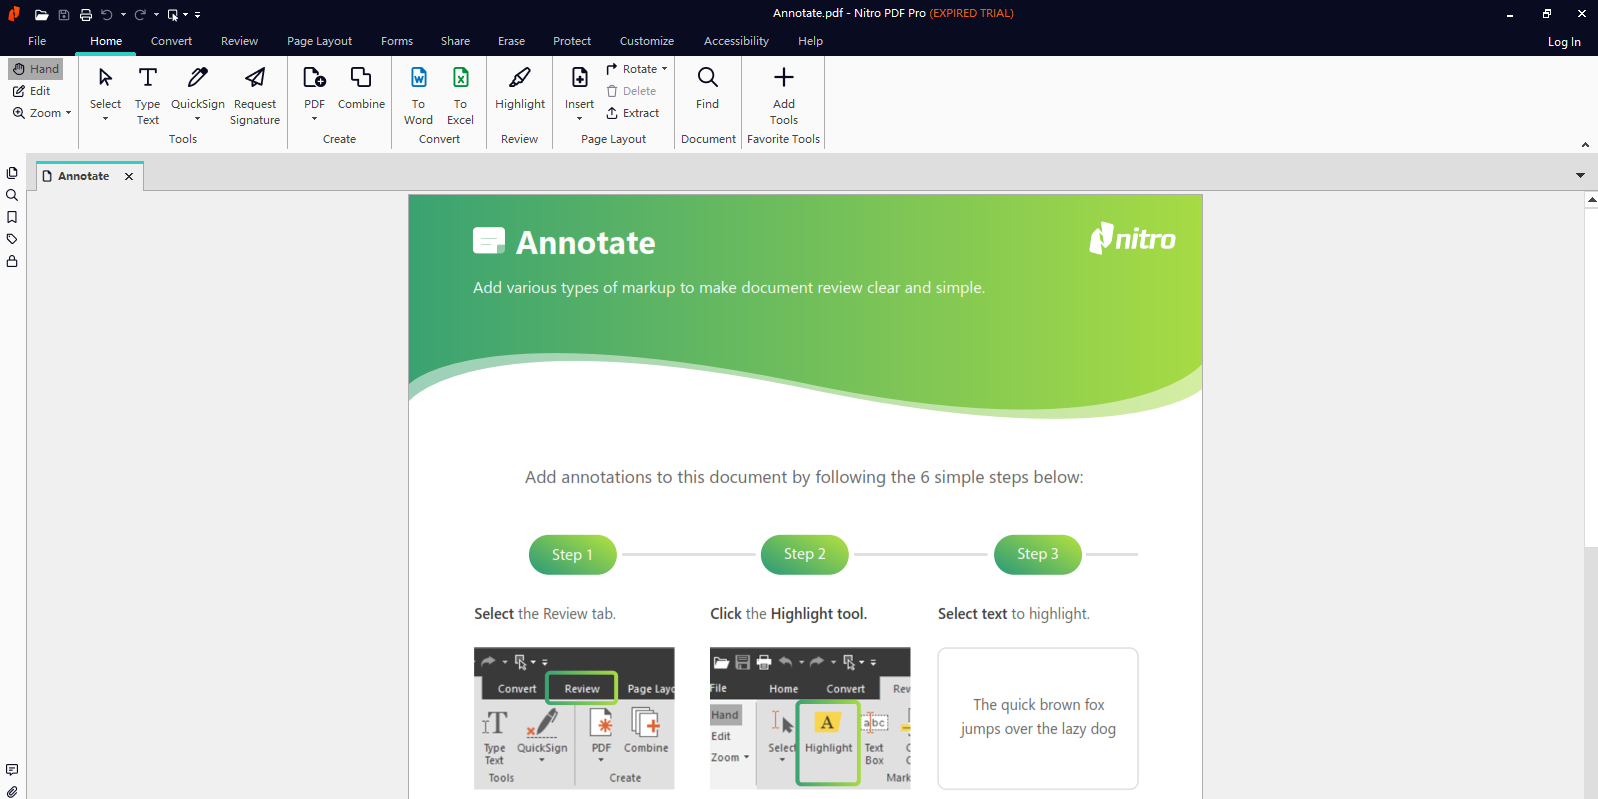Image resolution: width=1598 pixels, height=799 pixels.
Task: Switch to the Review ribbon tab
Action: tap(239, 41)
